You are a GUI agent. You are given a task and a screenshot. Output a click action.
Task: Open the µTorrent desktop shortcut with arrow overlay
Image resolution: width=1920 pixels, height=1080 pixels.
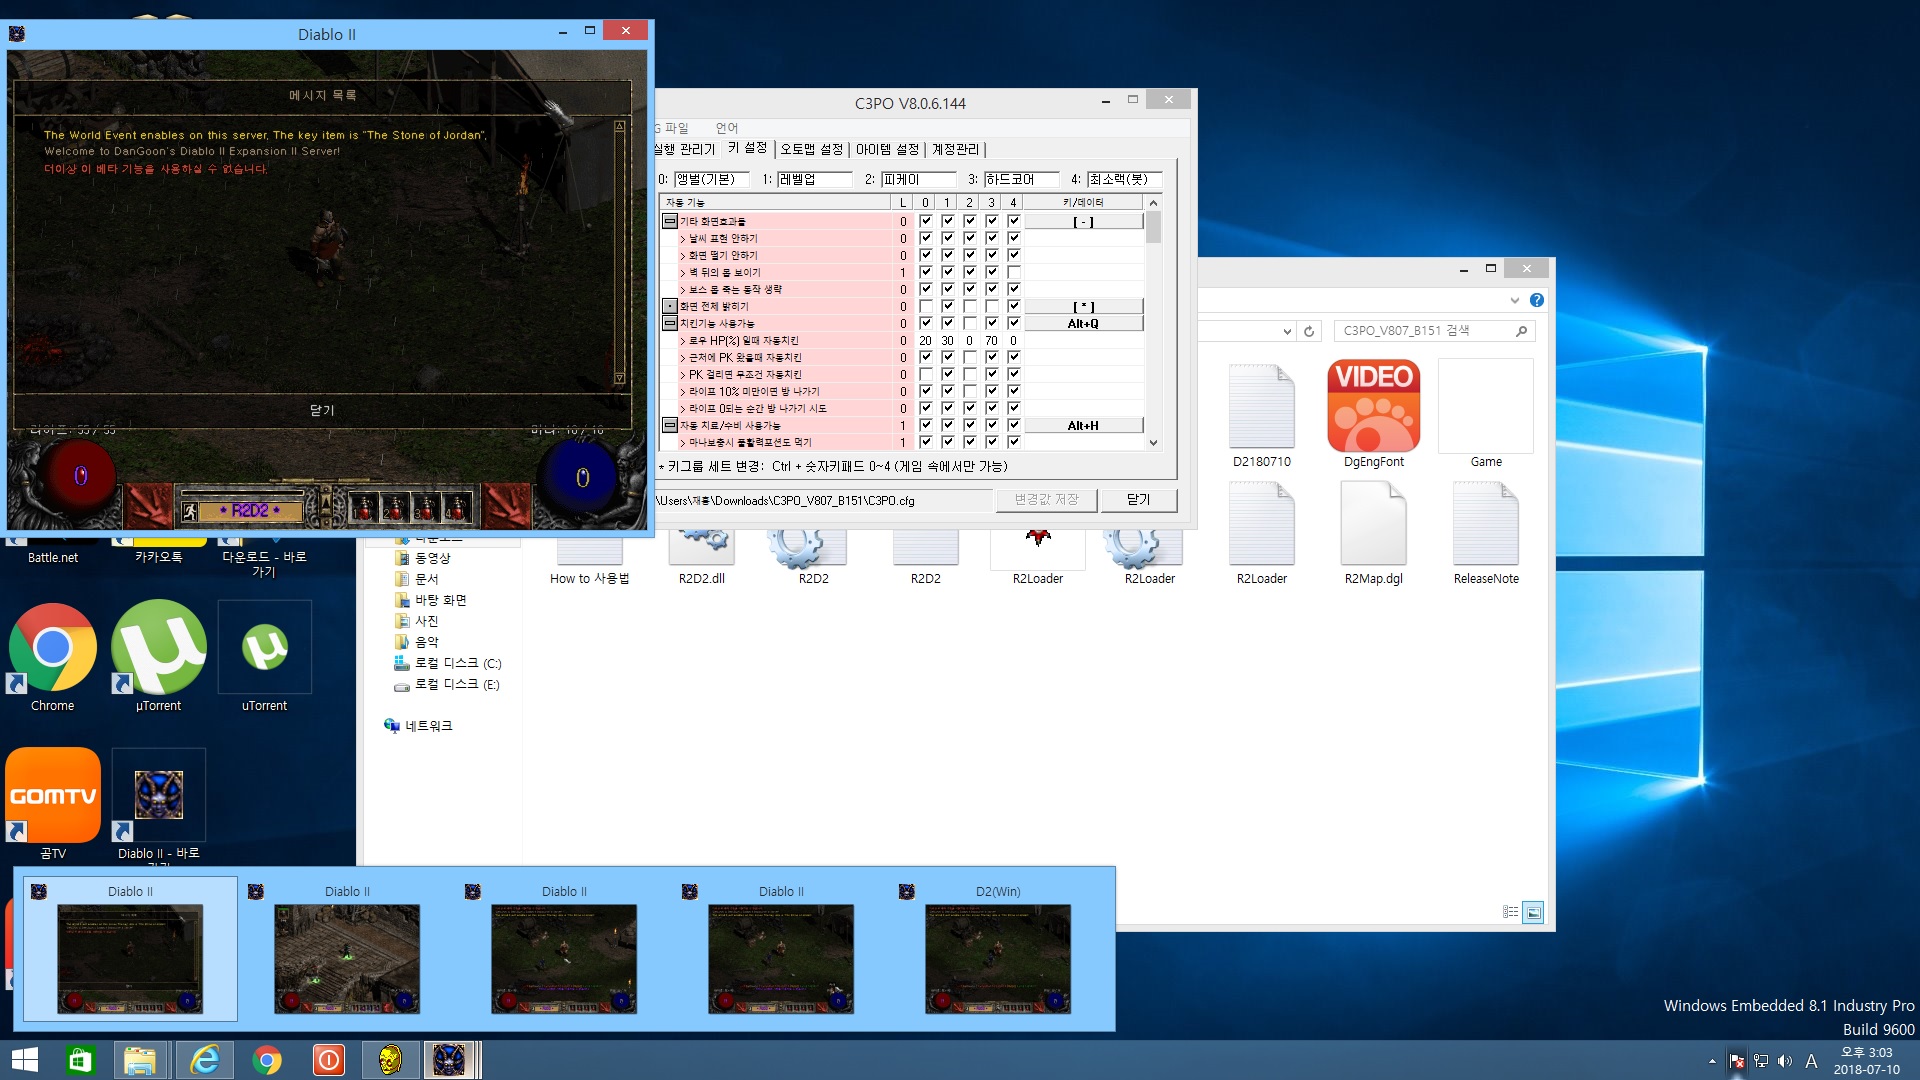(x=158, y=657)
